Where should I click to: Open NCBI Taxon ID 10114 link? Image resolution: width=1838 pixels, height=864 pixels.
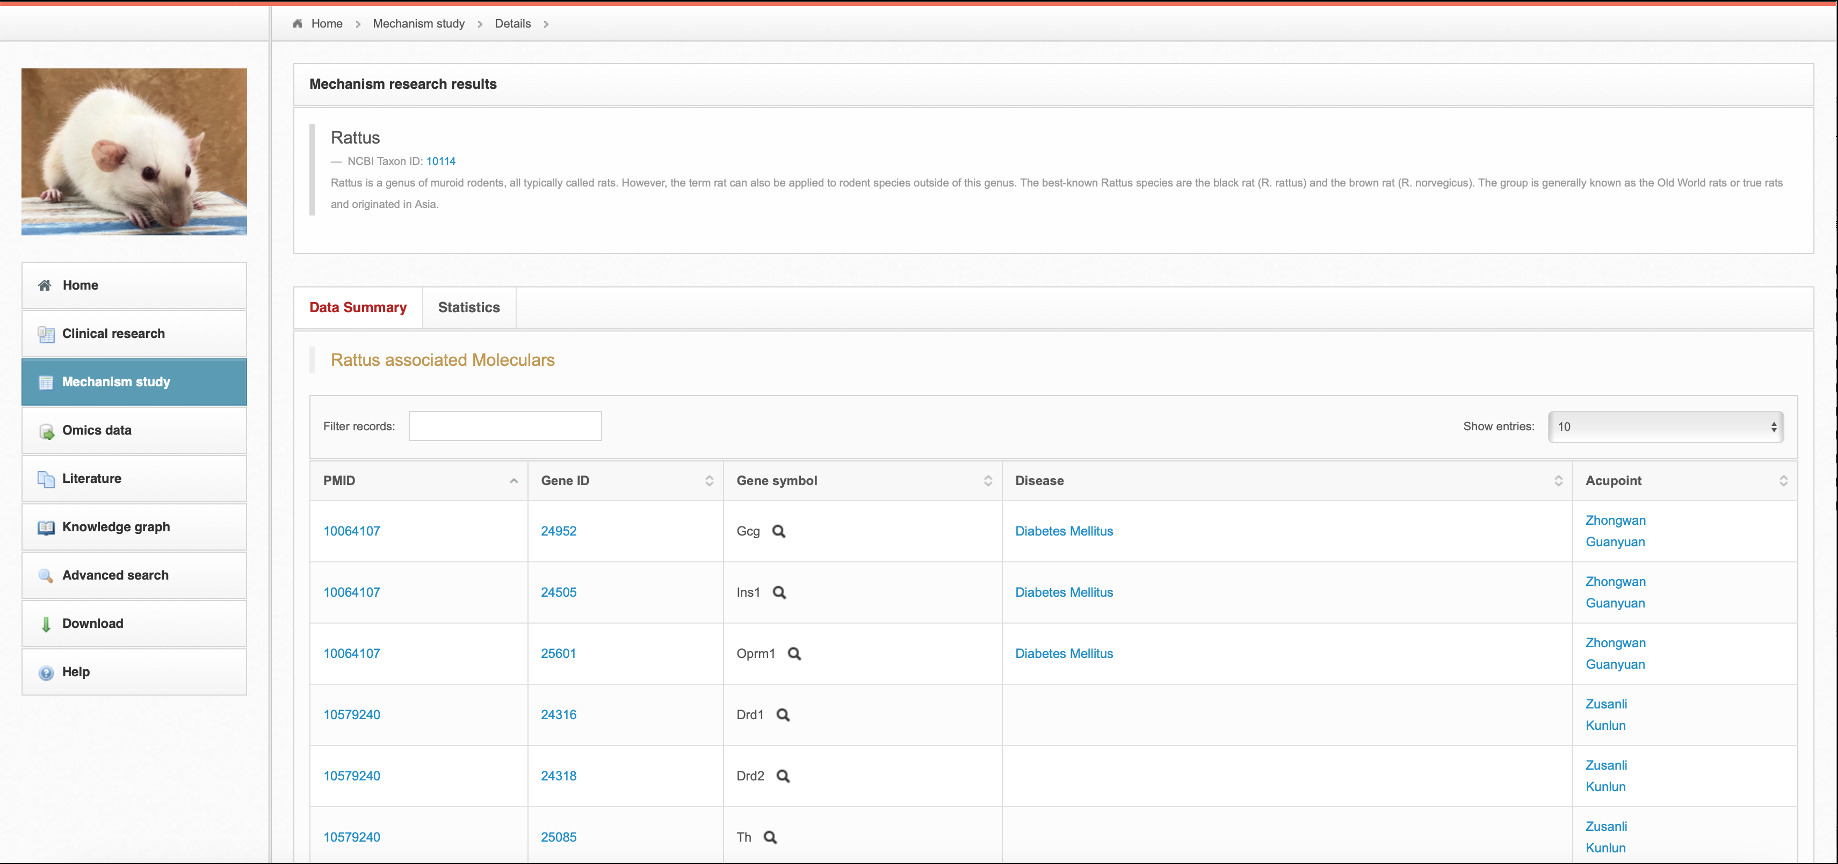(x=441, y=161)
